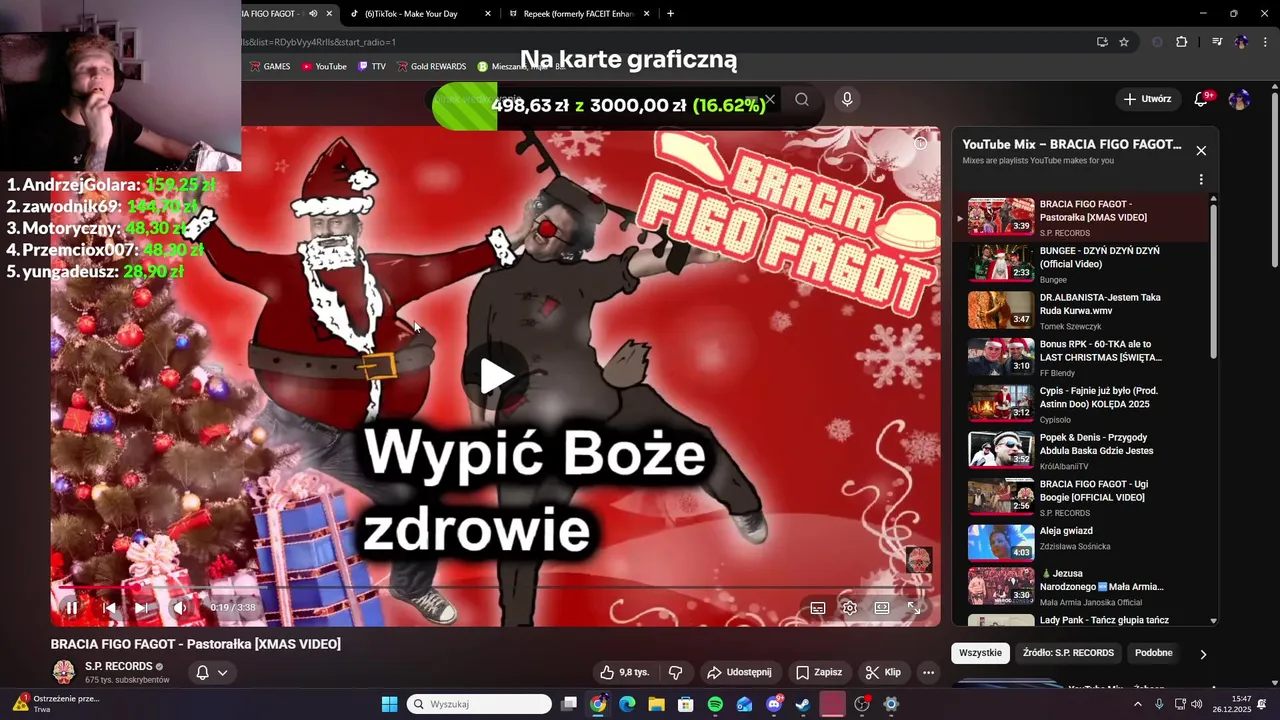Open notification bell dropdown for S.P. RECORDS

[212, 672]
